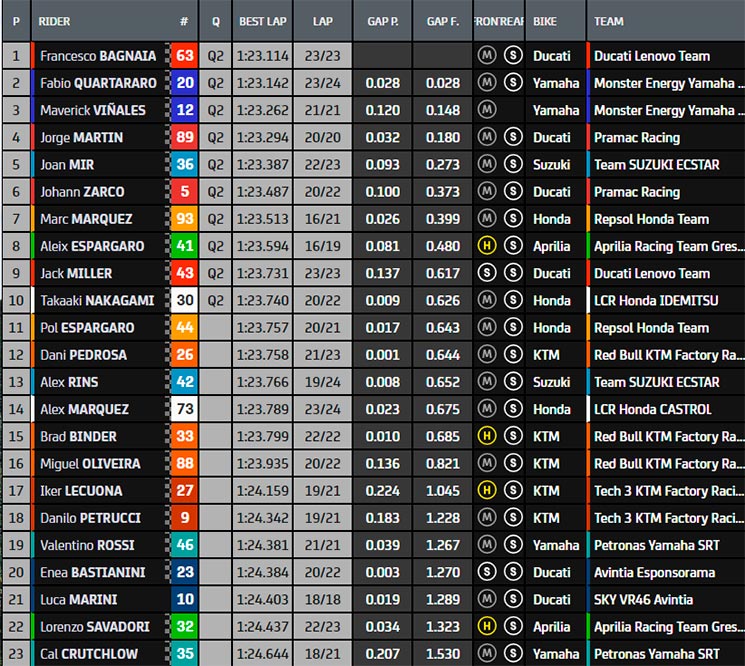
Task: Sort by the BEST LAP column header
Action: point(262,21)
